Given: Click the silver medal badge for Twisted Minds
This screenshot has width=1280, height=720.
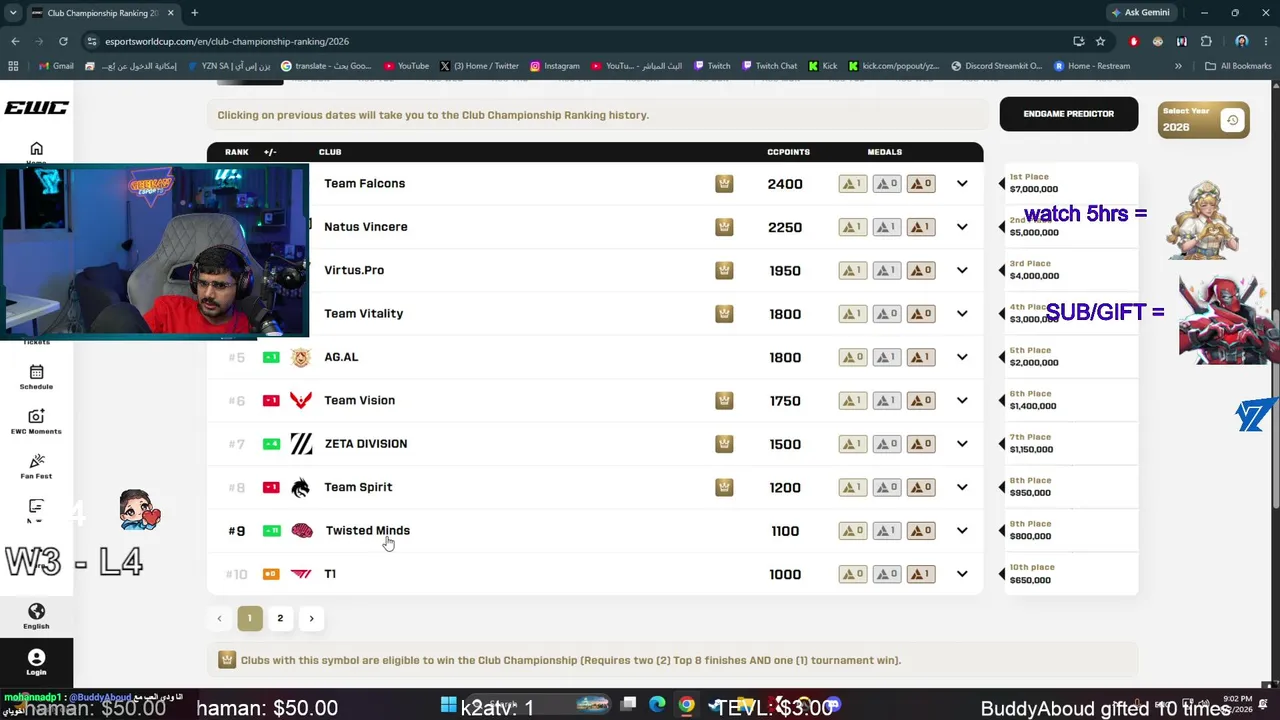Looking at the screenshot, I should [x=887, y=531].
